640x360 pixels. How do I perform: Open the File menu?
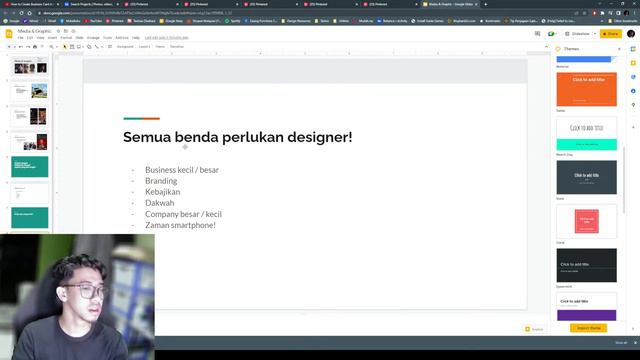pyautogui.click(x=20, y=38)
